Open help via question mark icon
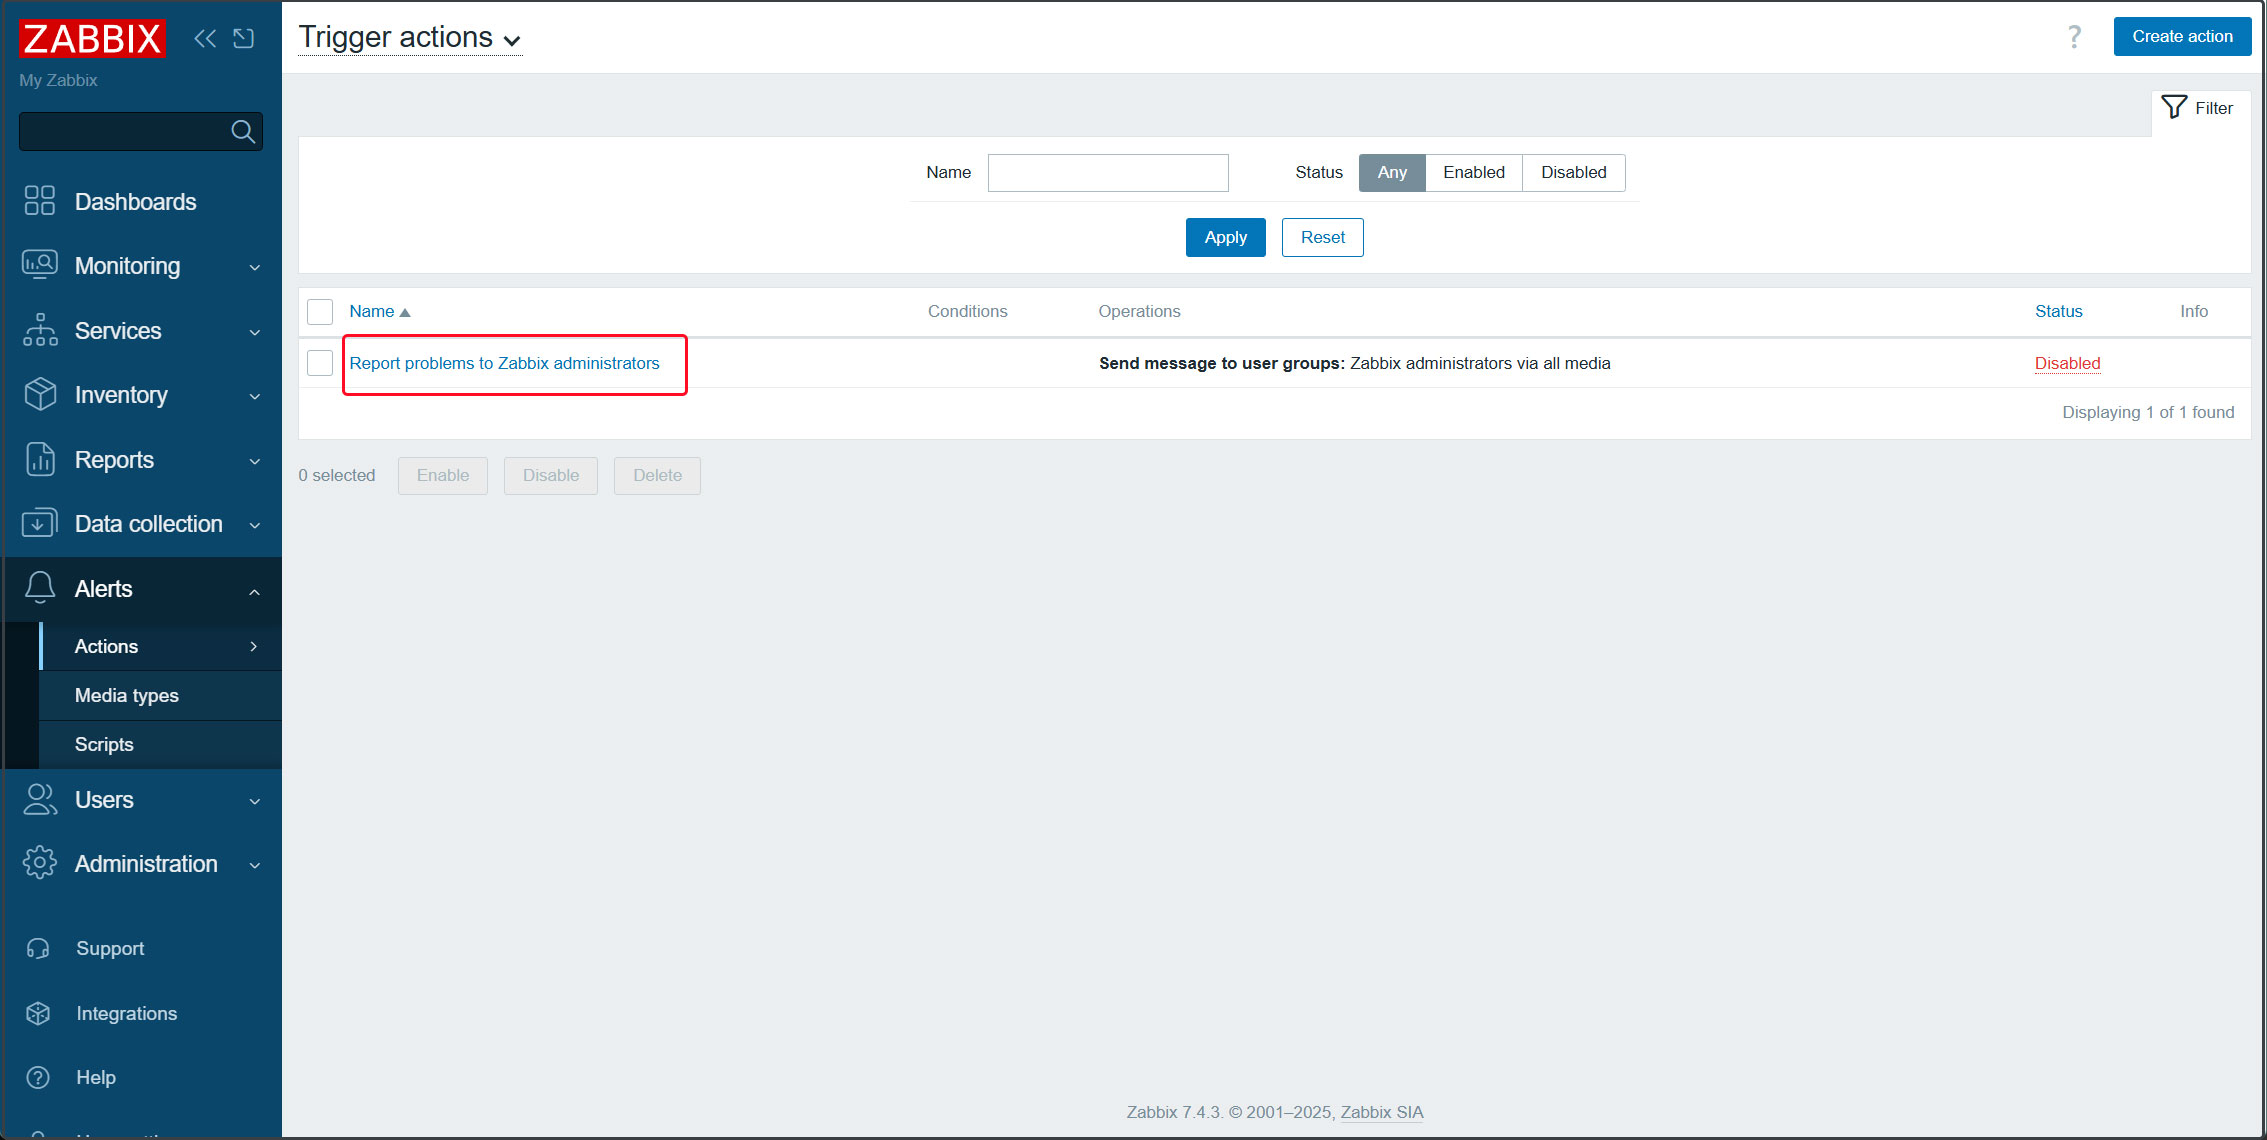The height and width of the screenshot is (1140, 2267). click(2074, 37)
